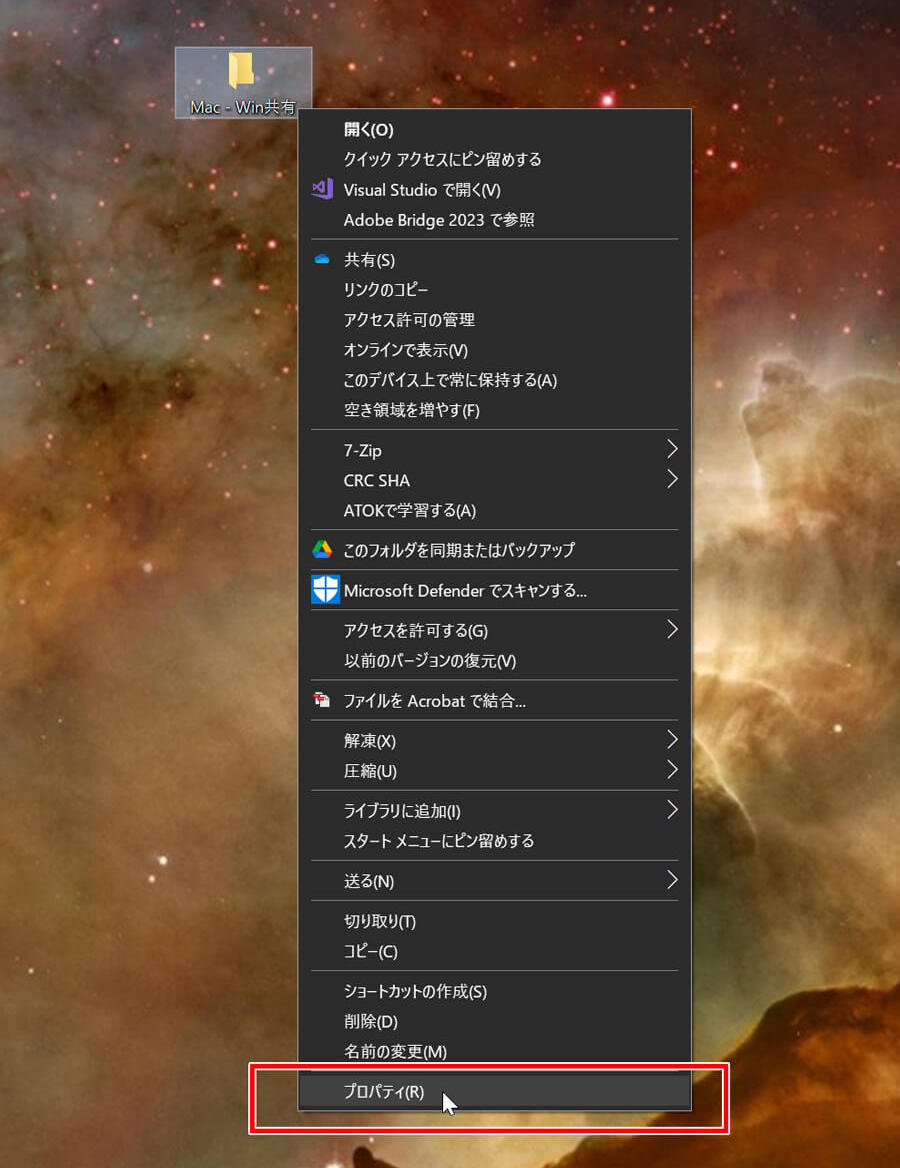The image size is (900, 1168).
Task: Expand the CRC SHA submenu arrow
Action: click(671, 479)
